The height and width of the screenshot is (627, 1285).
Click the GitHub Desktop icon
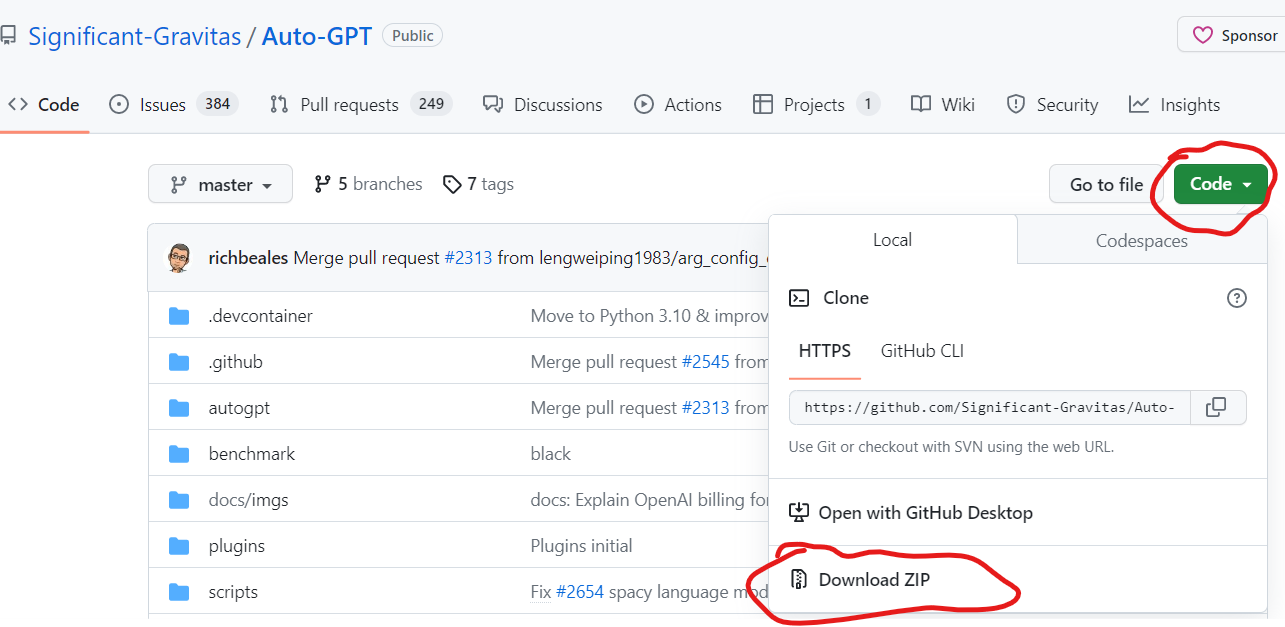click(x=798, y=512)
